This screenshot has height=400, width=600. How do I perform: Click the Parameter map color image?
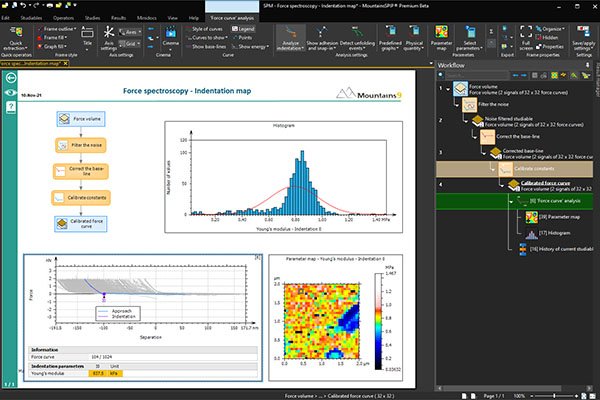321,321
